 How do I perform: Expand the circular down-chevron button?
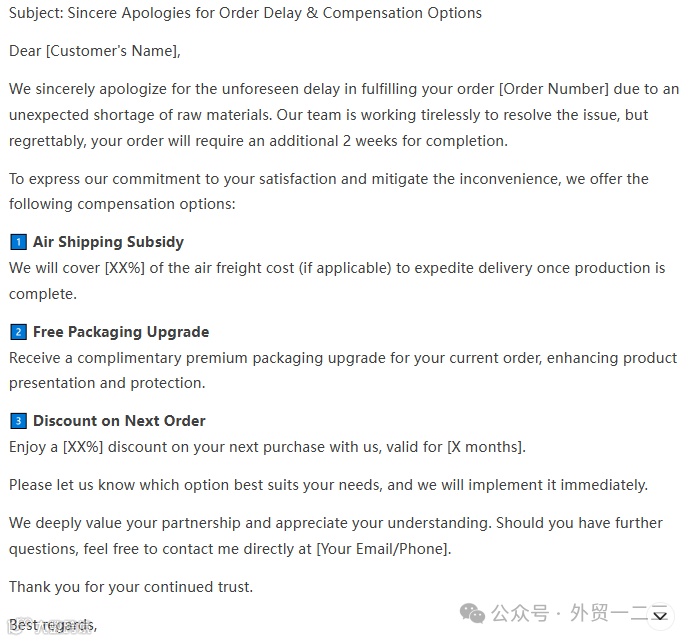point(660,616)
